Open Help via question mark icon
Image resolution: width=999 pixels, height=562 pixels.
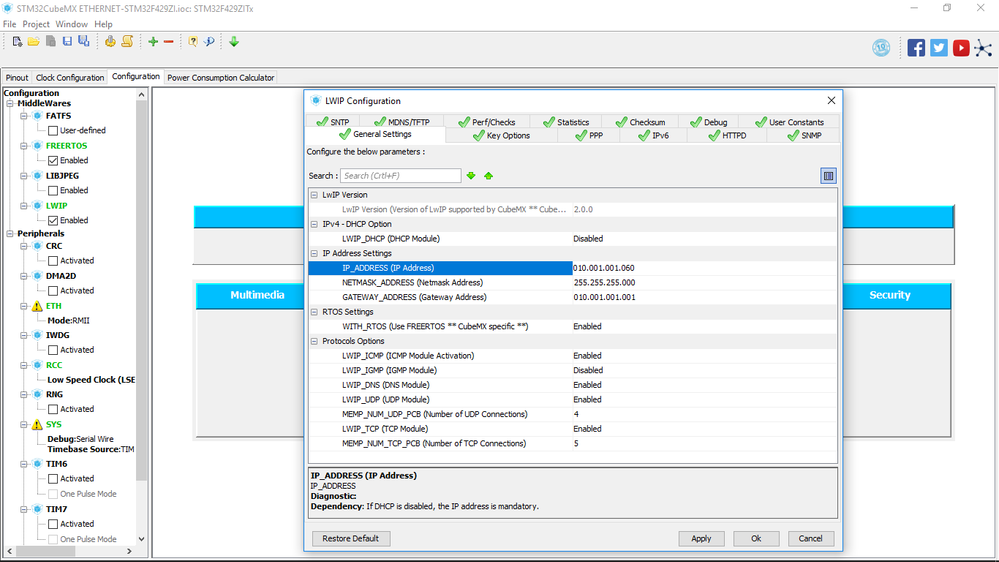click(x=193, y=41)
